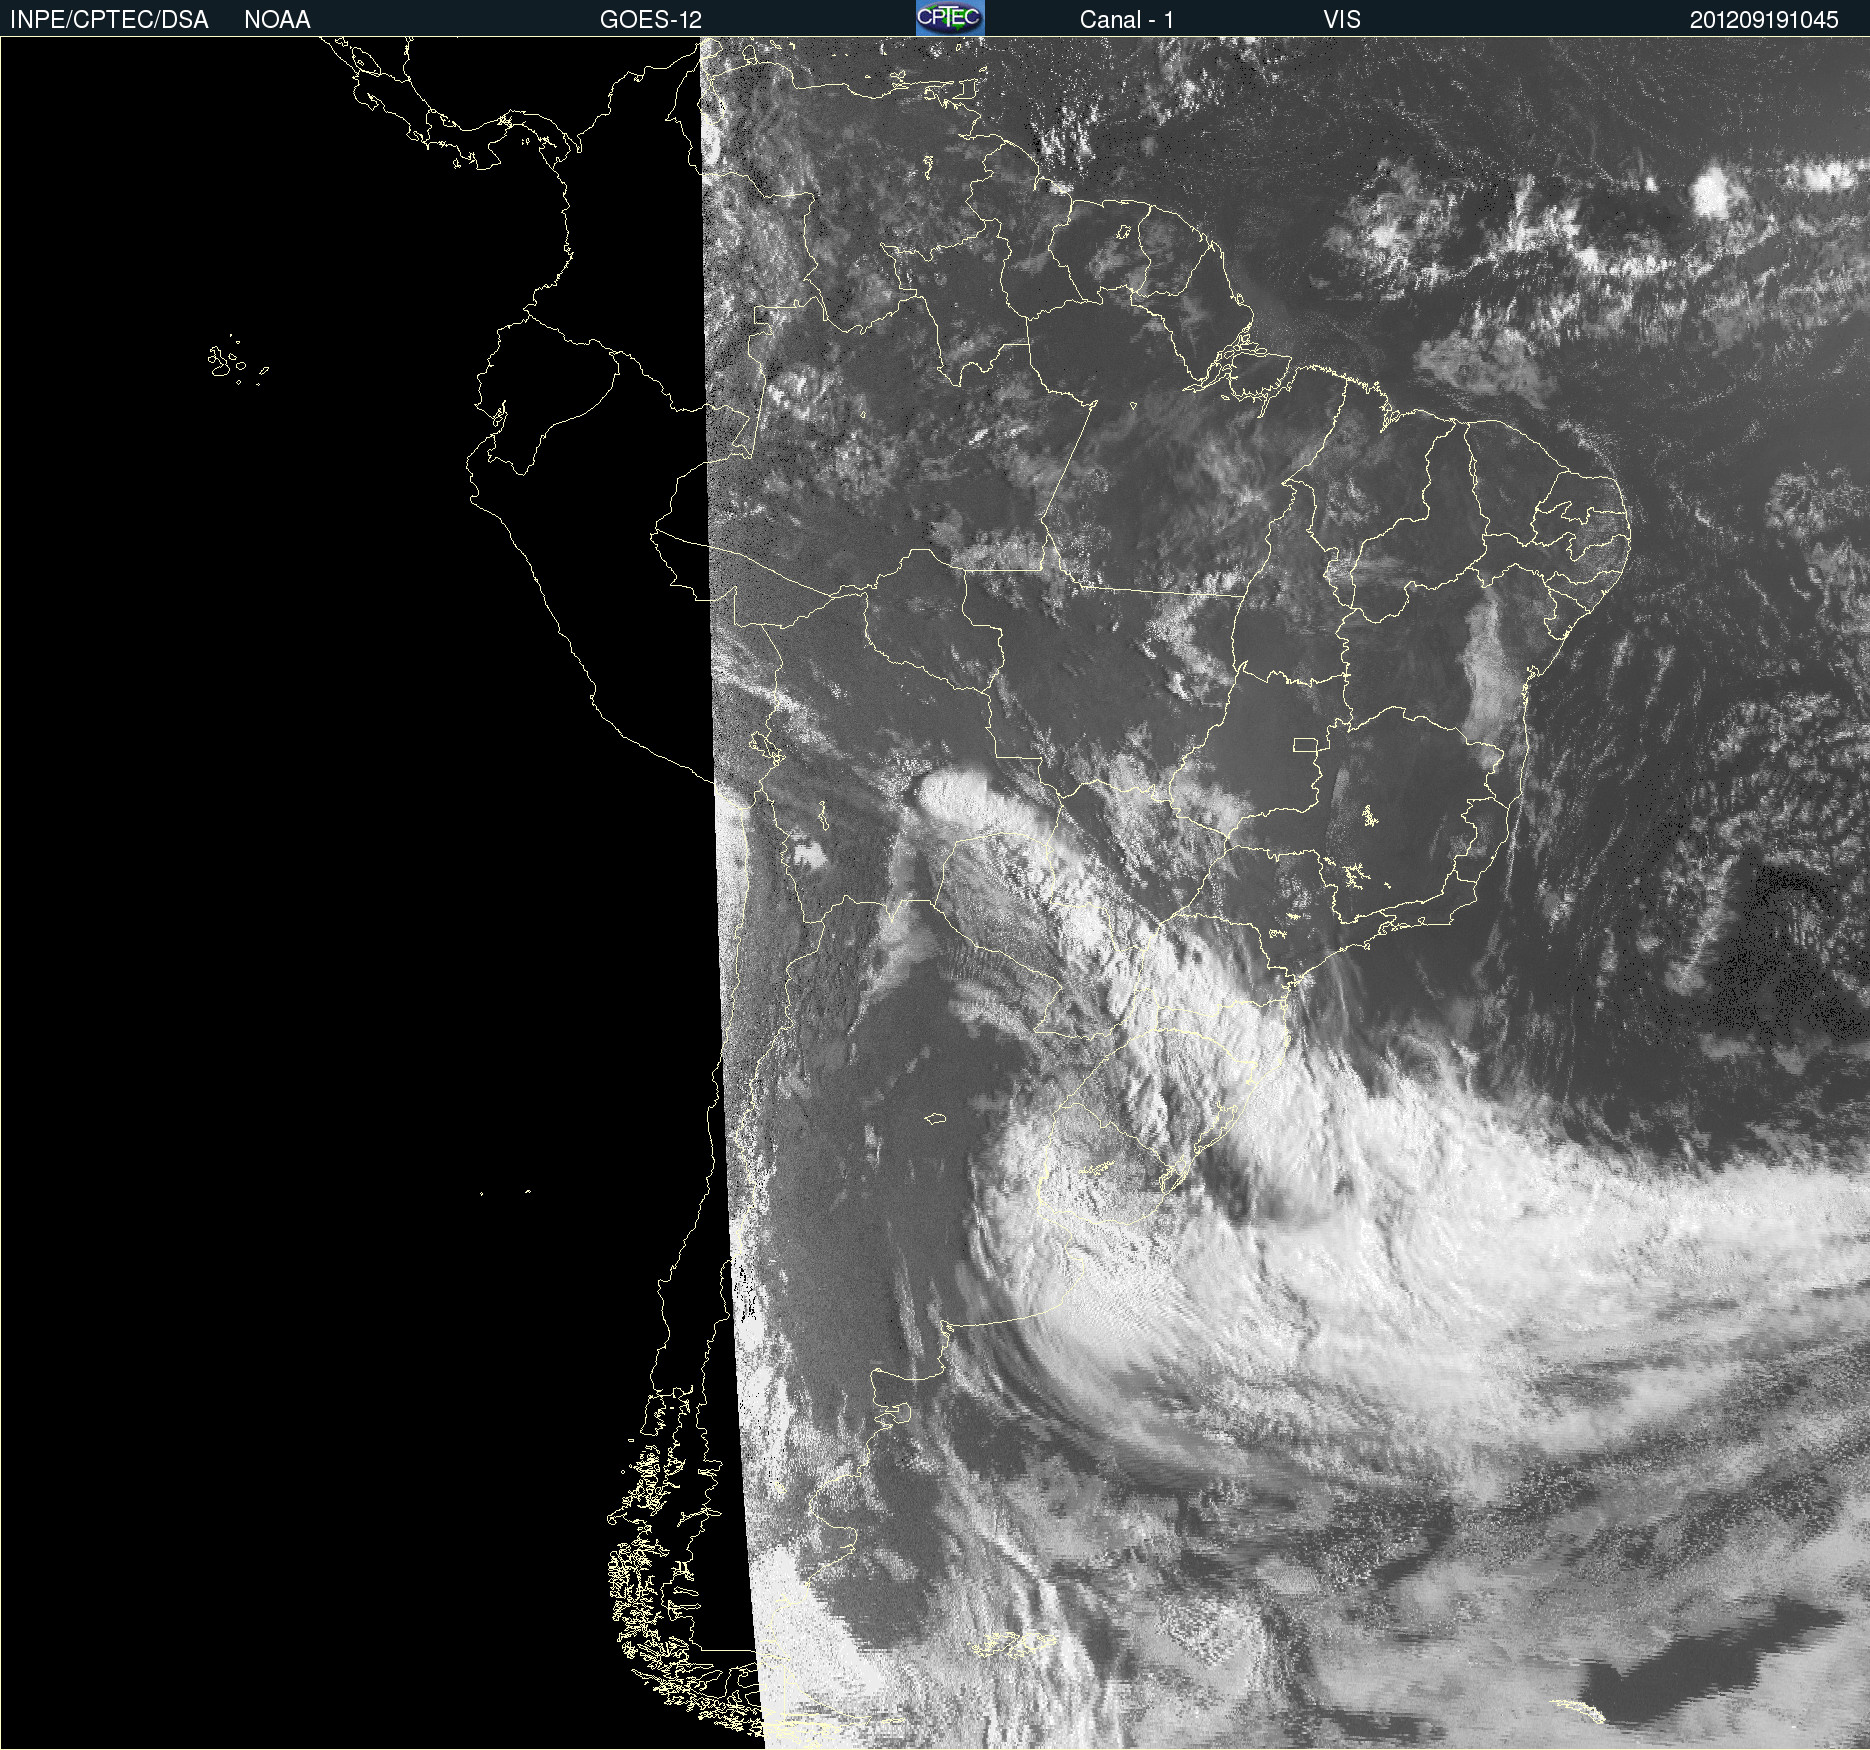Click the CPTEC logo in the header
This screenshot has width=1870, height=1750.
pyautogui.click(x=950, y=18)
